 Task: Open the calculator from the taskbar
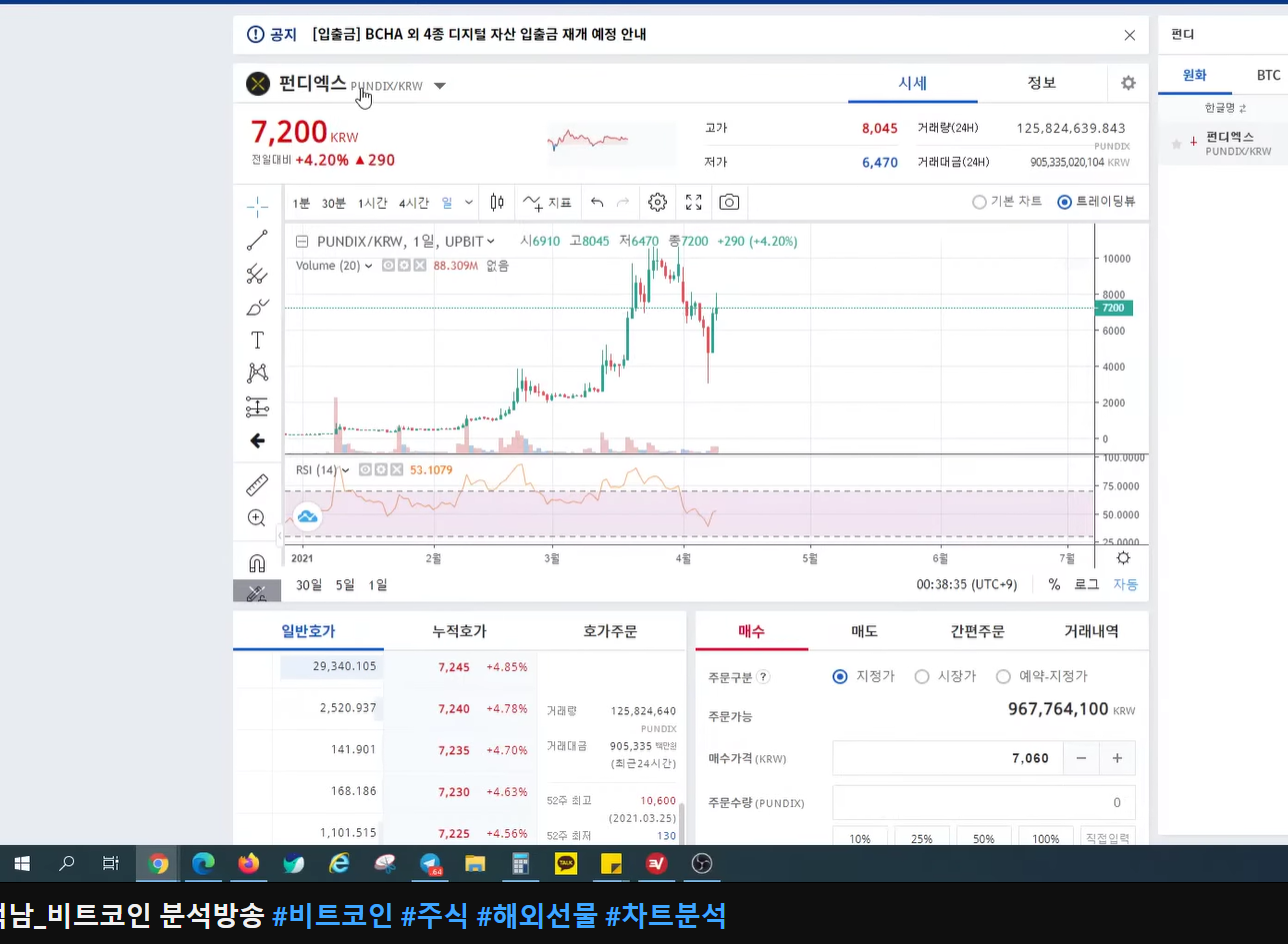[x=520, y=863]
